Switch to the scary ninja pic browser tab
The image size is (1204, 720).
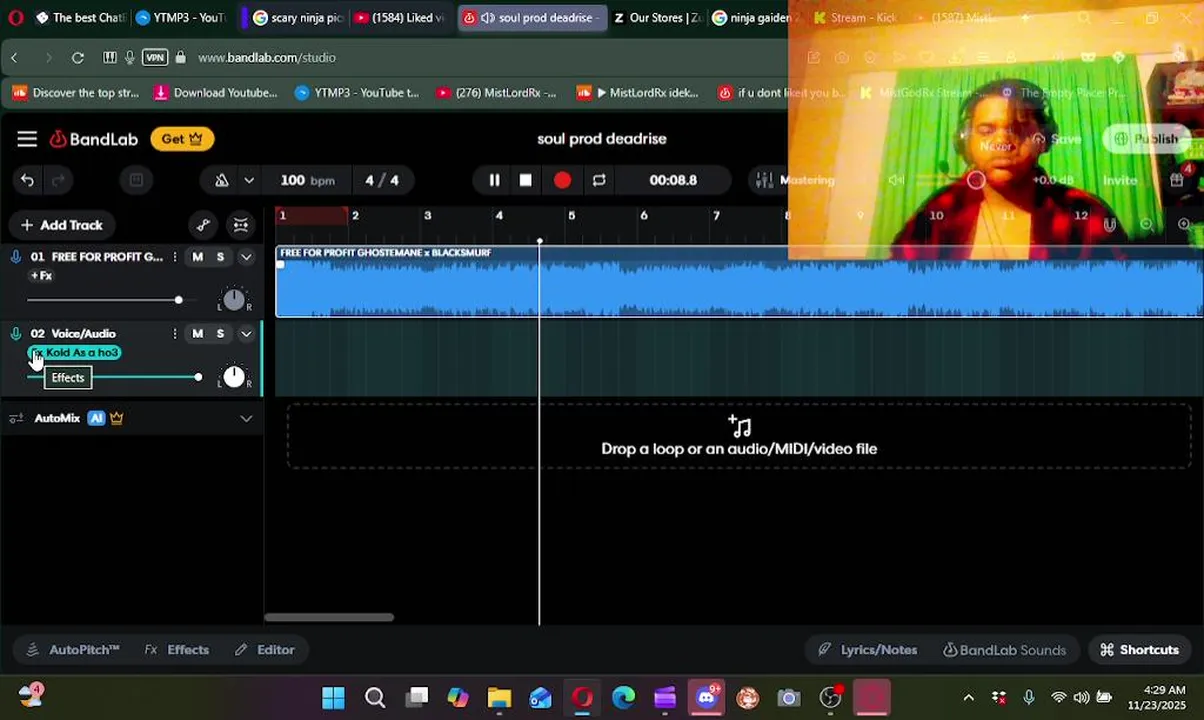pos(297,18)
